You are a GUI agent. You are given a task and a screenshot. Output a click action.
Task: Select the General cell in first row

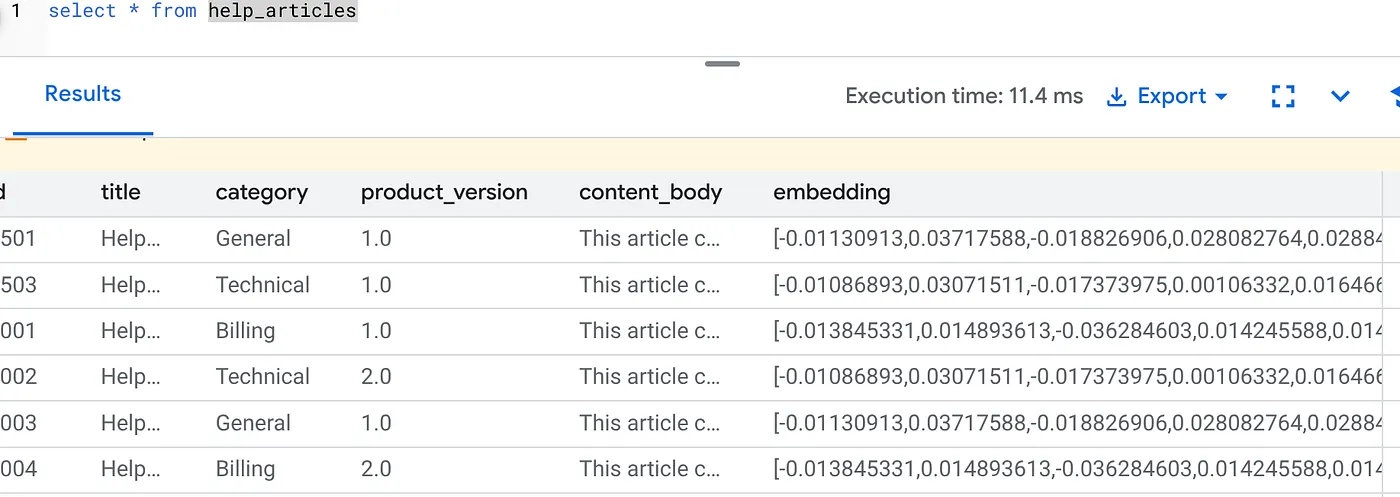253,239
